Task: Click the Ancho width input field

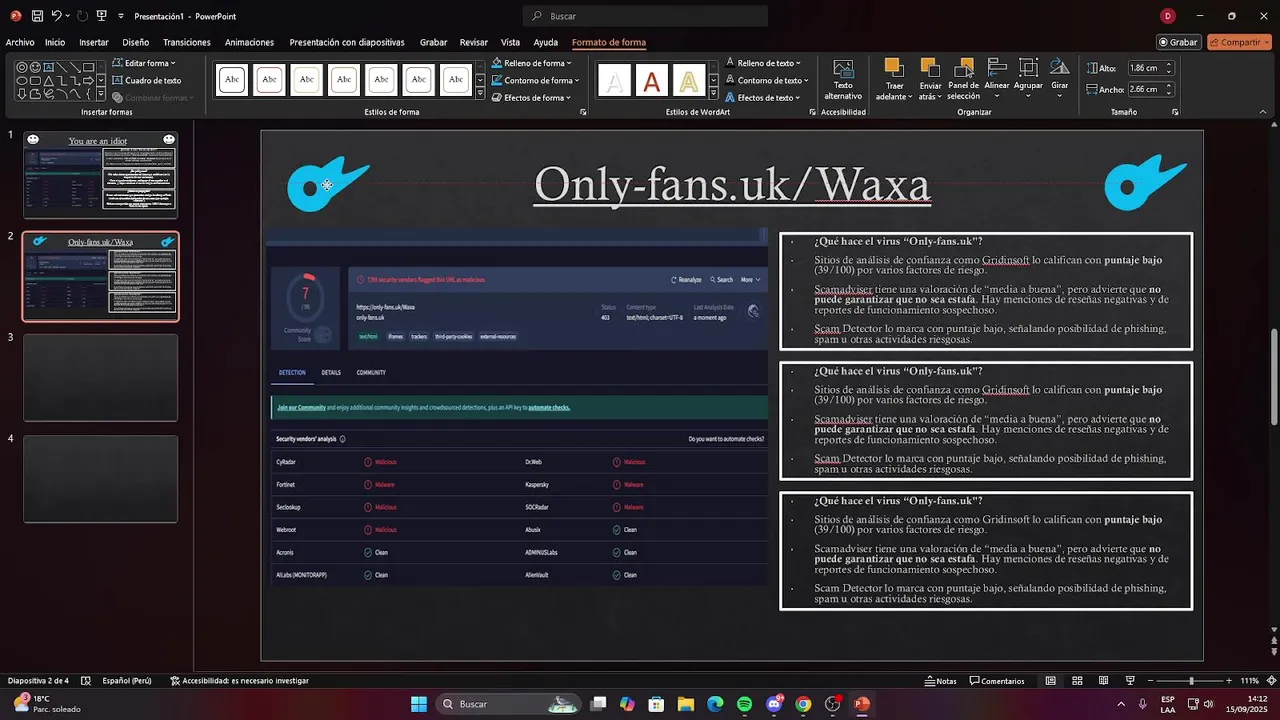Action: [x=1150, y=89]
